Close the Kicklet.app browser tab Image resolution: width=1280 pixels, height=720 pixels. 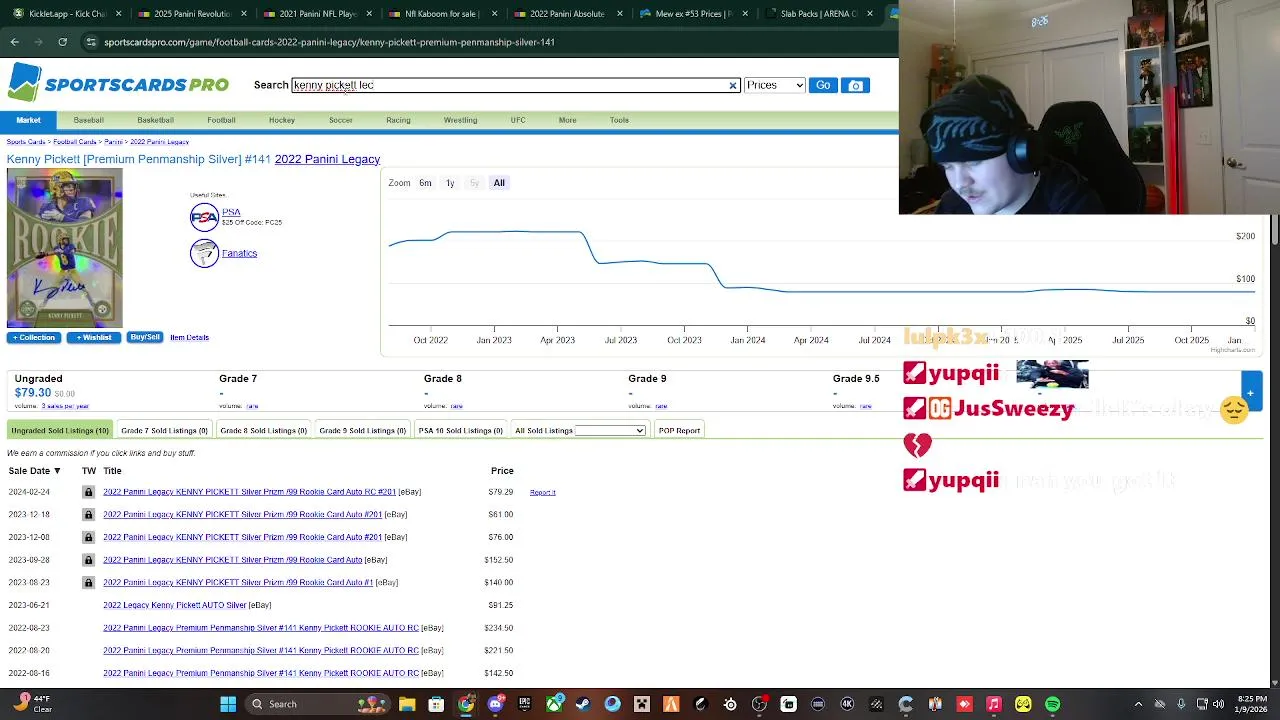[119, 14]
